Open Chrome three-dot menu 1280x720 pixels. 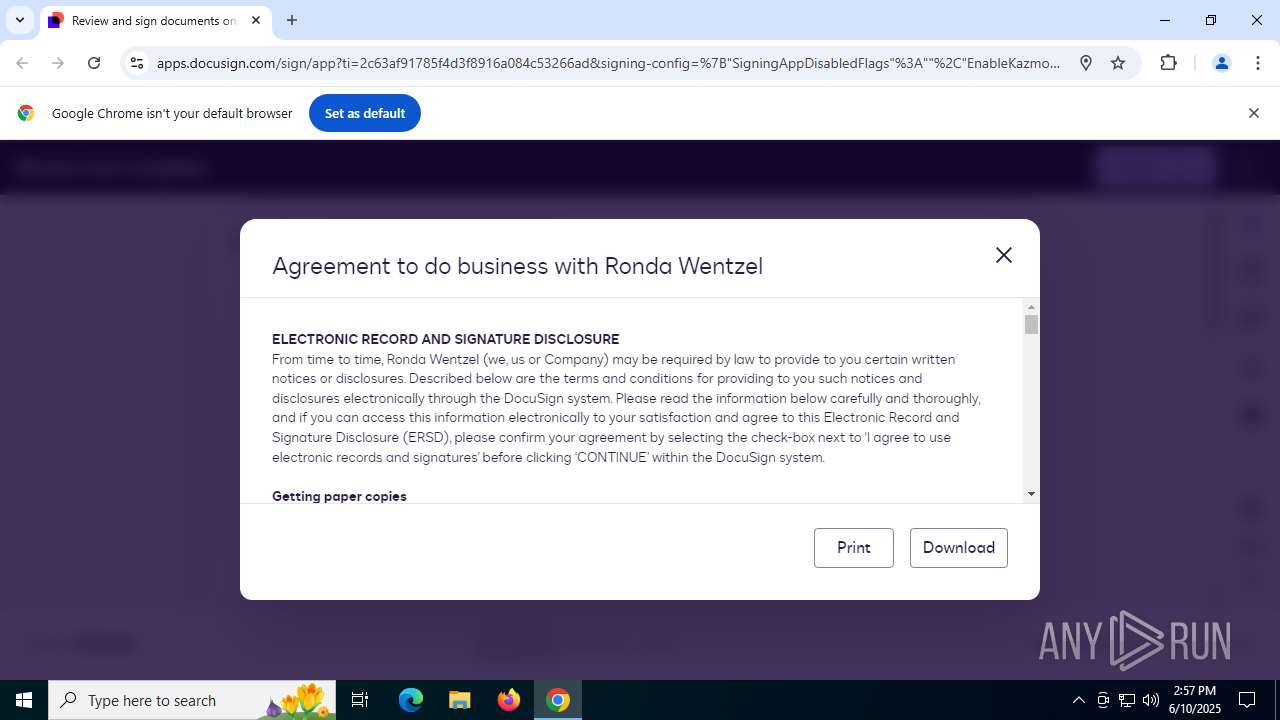tap(1258, 63)
